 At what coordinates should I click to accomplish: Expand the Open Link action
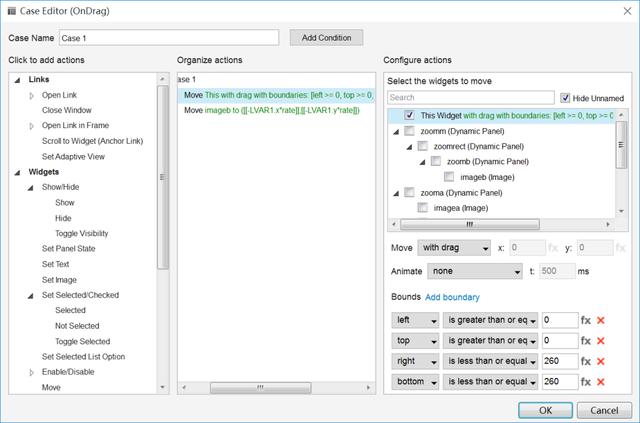31,96
